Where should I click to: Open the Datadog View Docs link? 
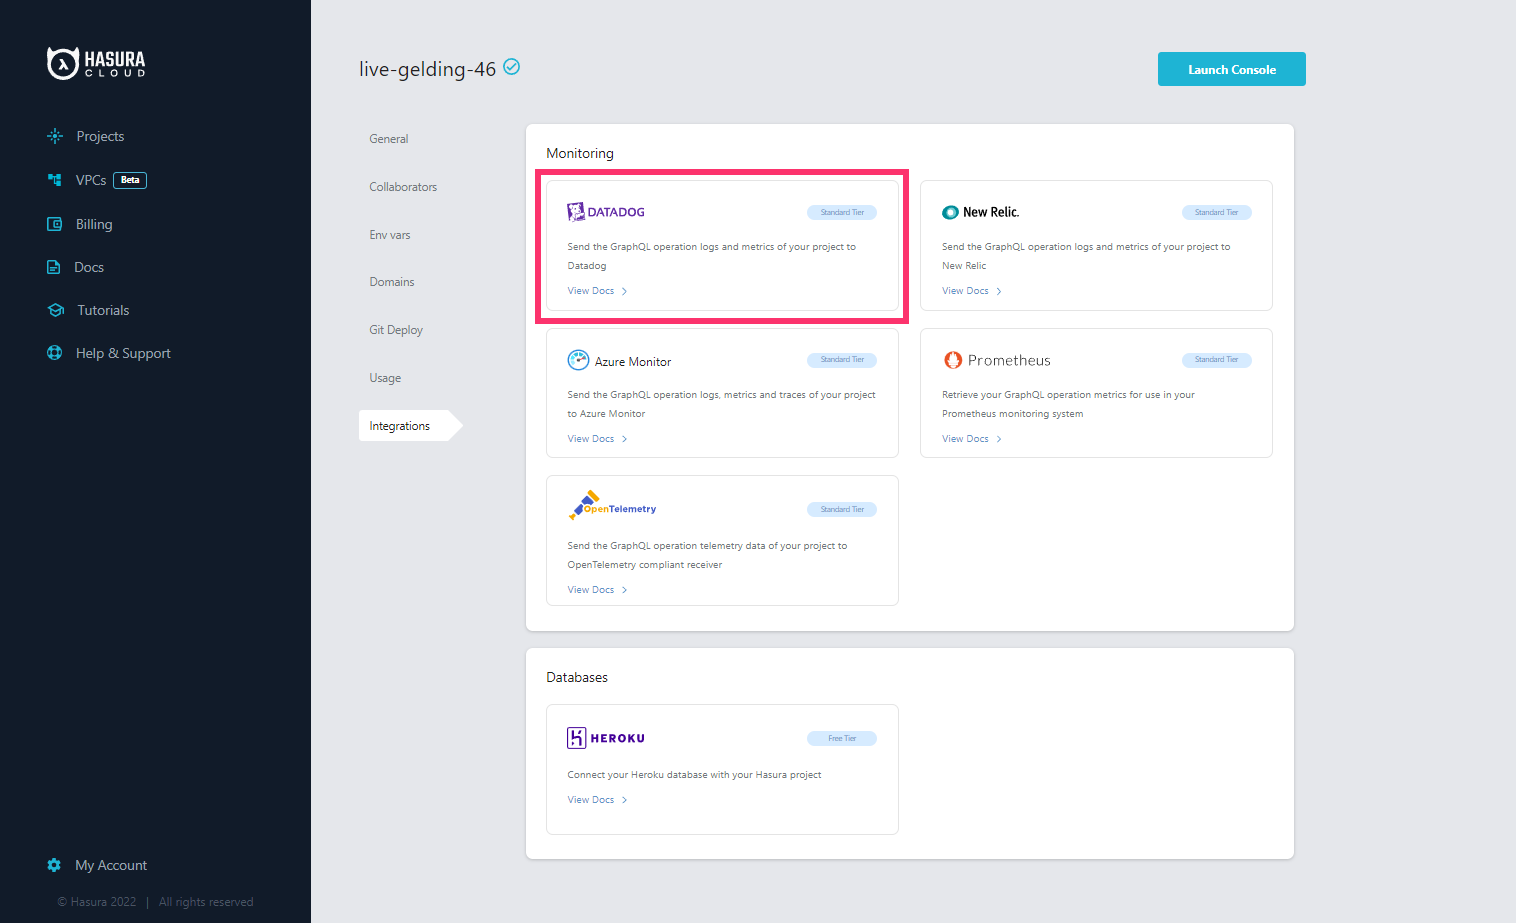click(x=590, y=290)
